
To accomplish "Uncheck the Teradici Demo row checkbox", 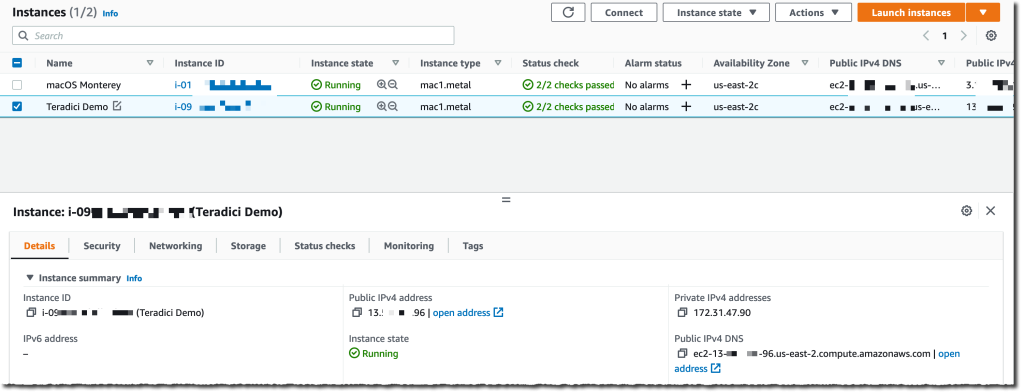I will [17, 106].
